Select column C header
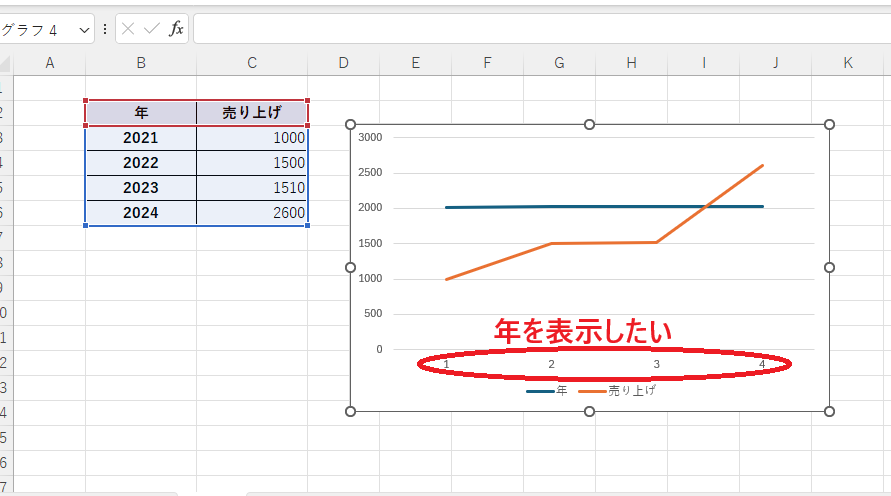Image resolution: width=891 pixels, height=496 pixels. [x=252, y=63]
